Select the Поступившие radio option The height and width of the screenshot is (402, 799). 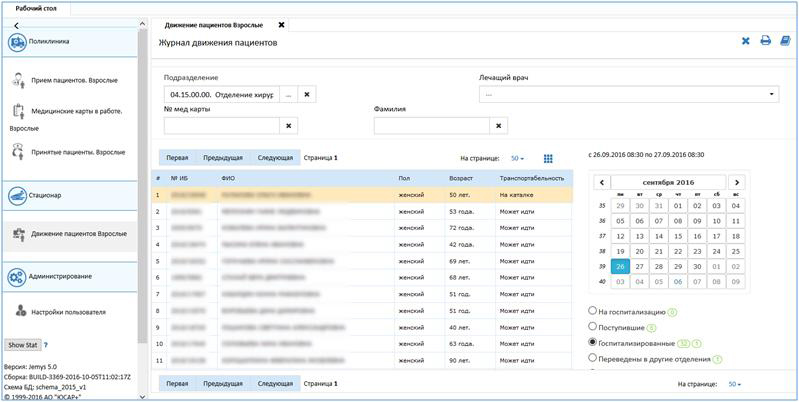(x=594, y=326)
